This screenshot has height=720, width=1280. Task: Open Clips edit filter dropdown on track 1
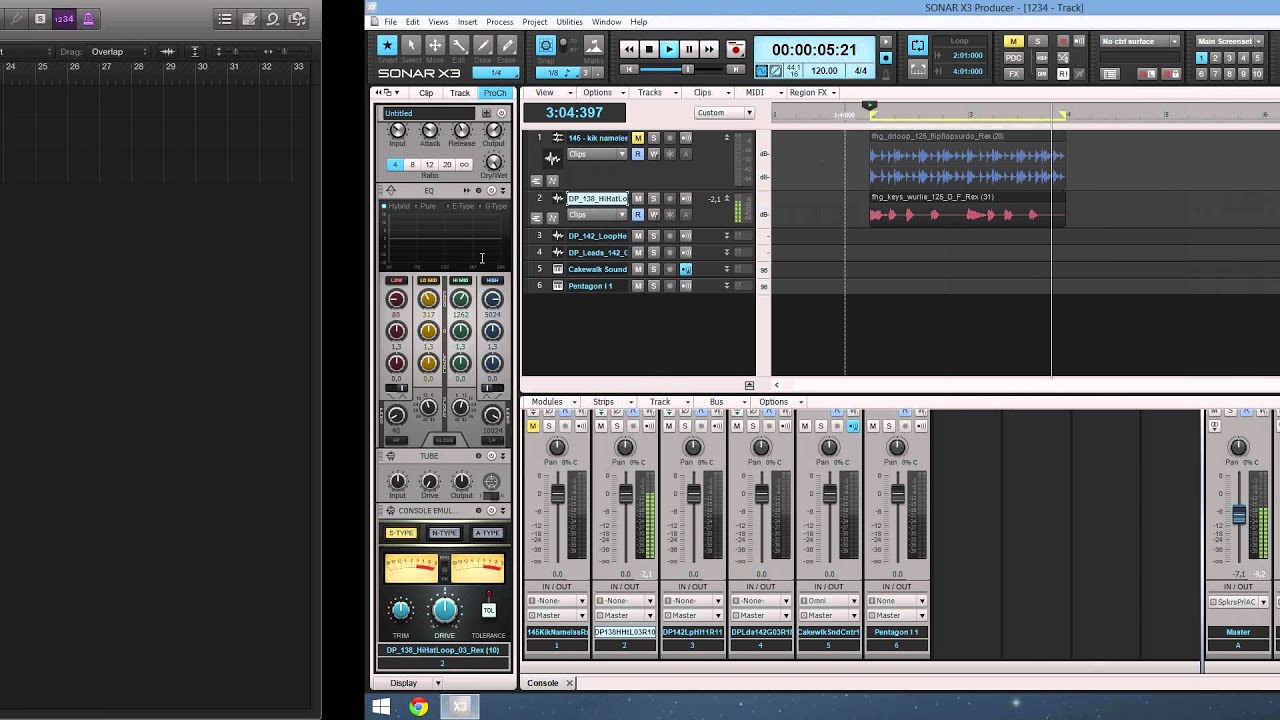click(597, 154)
